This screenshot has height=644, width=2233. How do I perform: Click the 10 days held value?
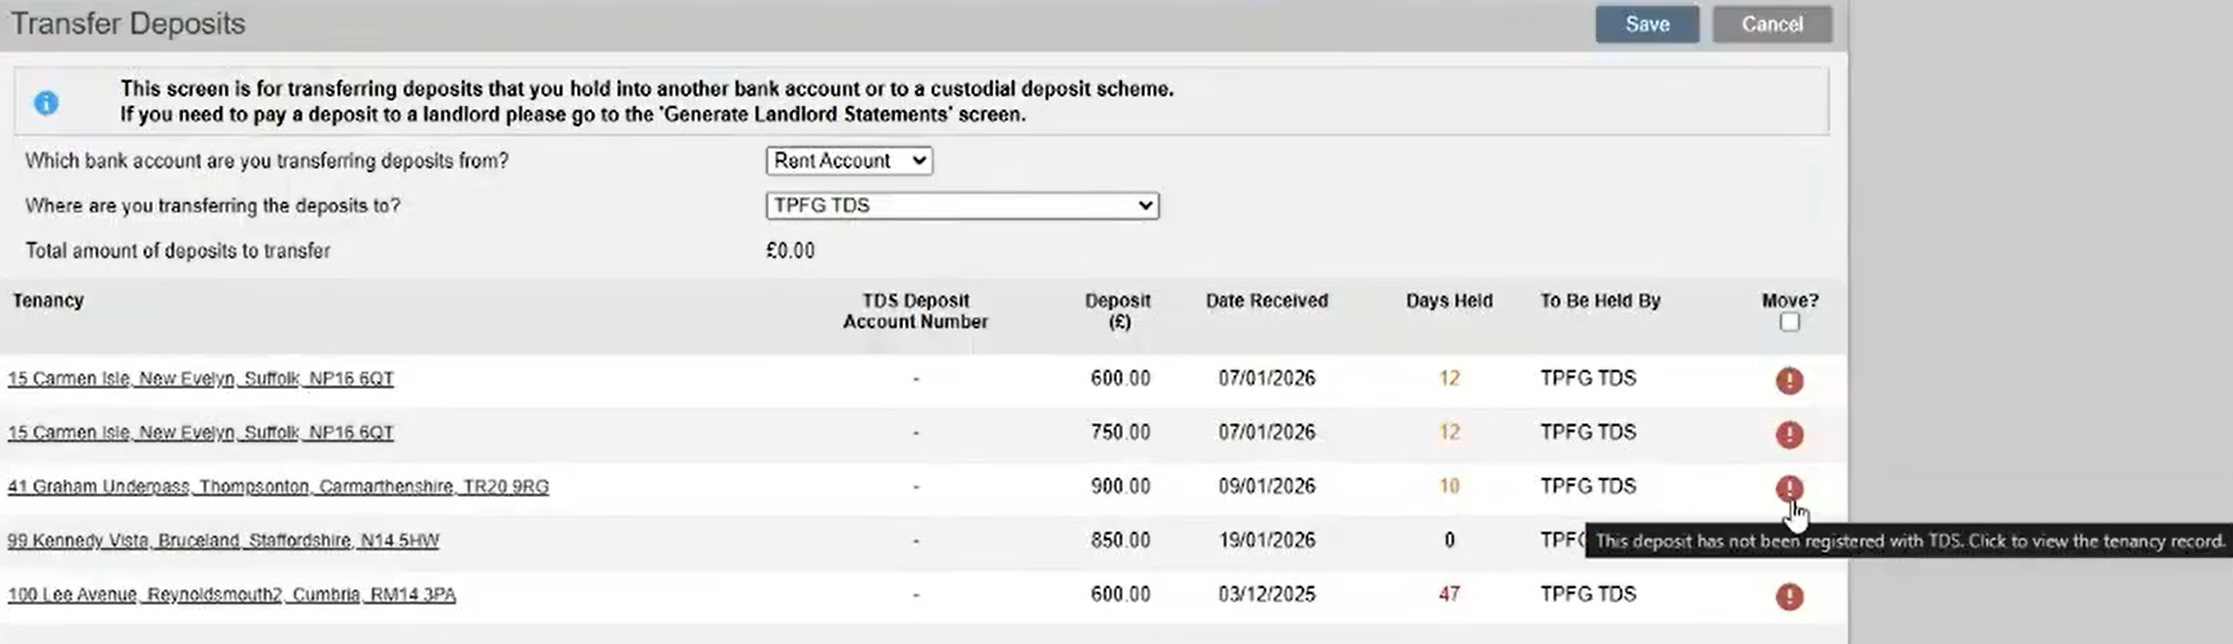1449,486
